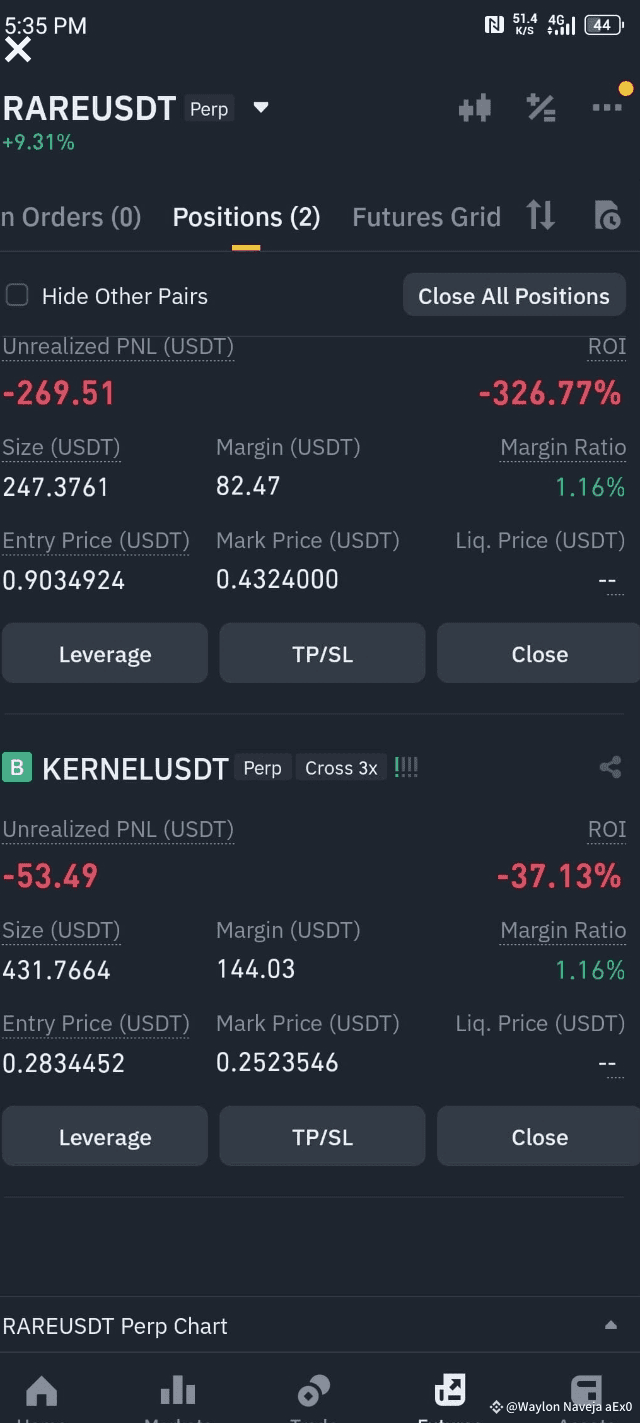Open the percent calculator icon

541,108
